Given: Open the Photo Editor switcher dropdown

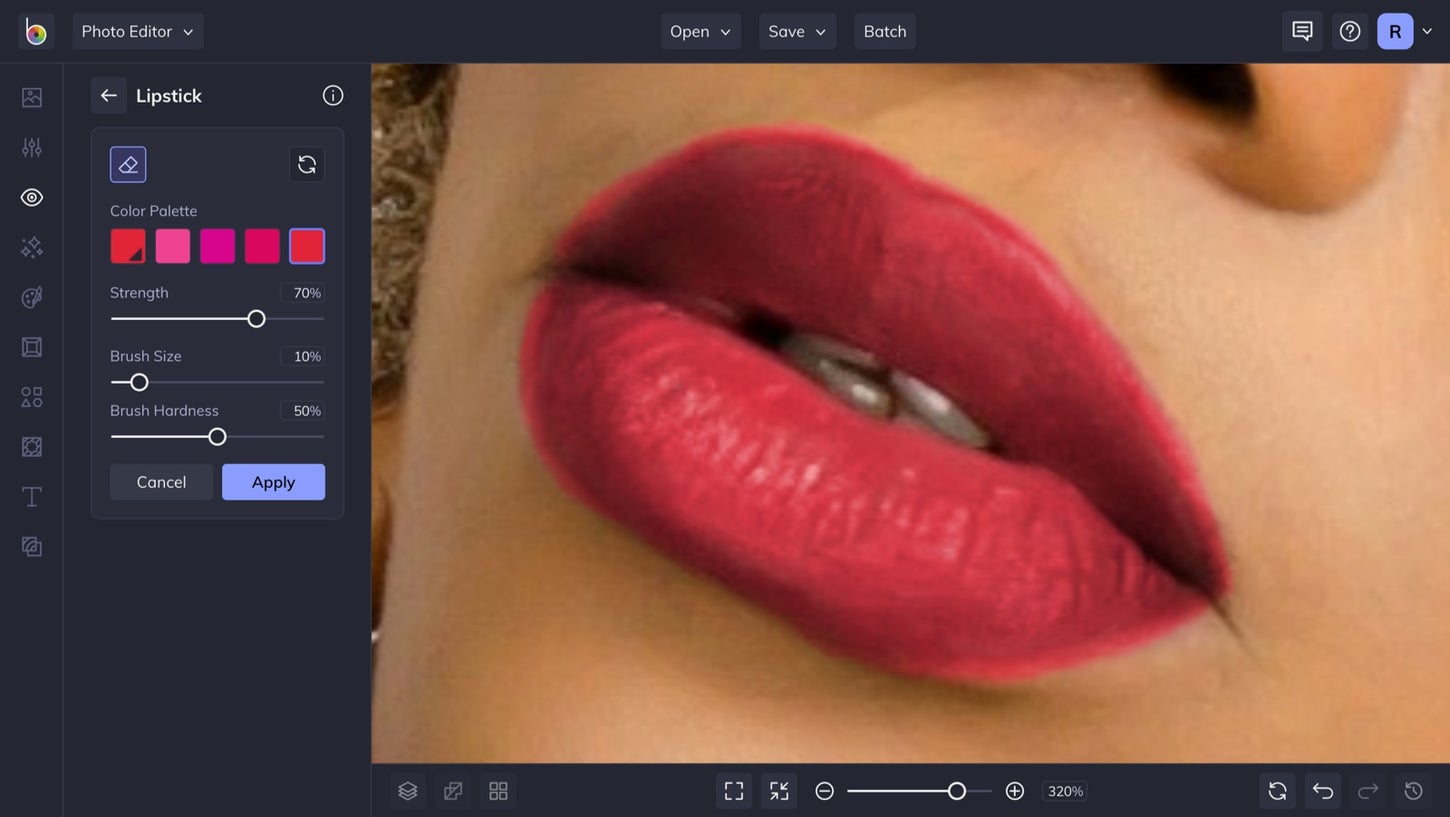Looking at the screenshot, I should click(138, 31).
